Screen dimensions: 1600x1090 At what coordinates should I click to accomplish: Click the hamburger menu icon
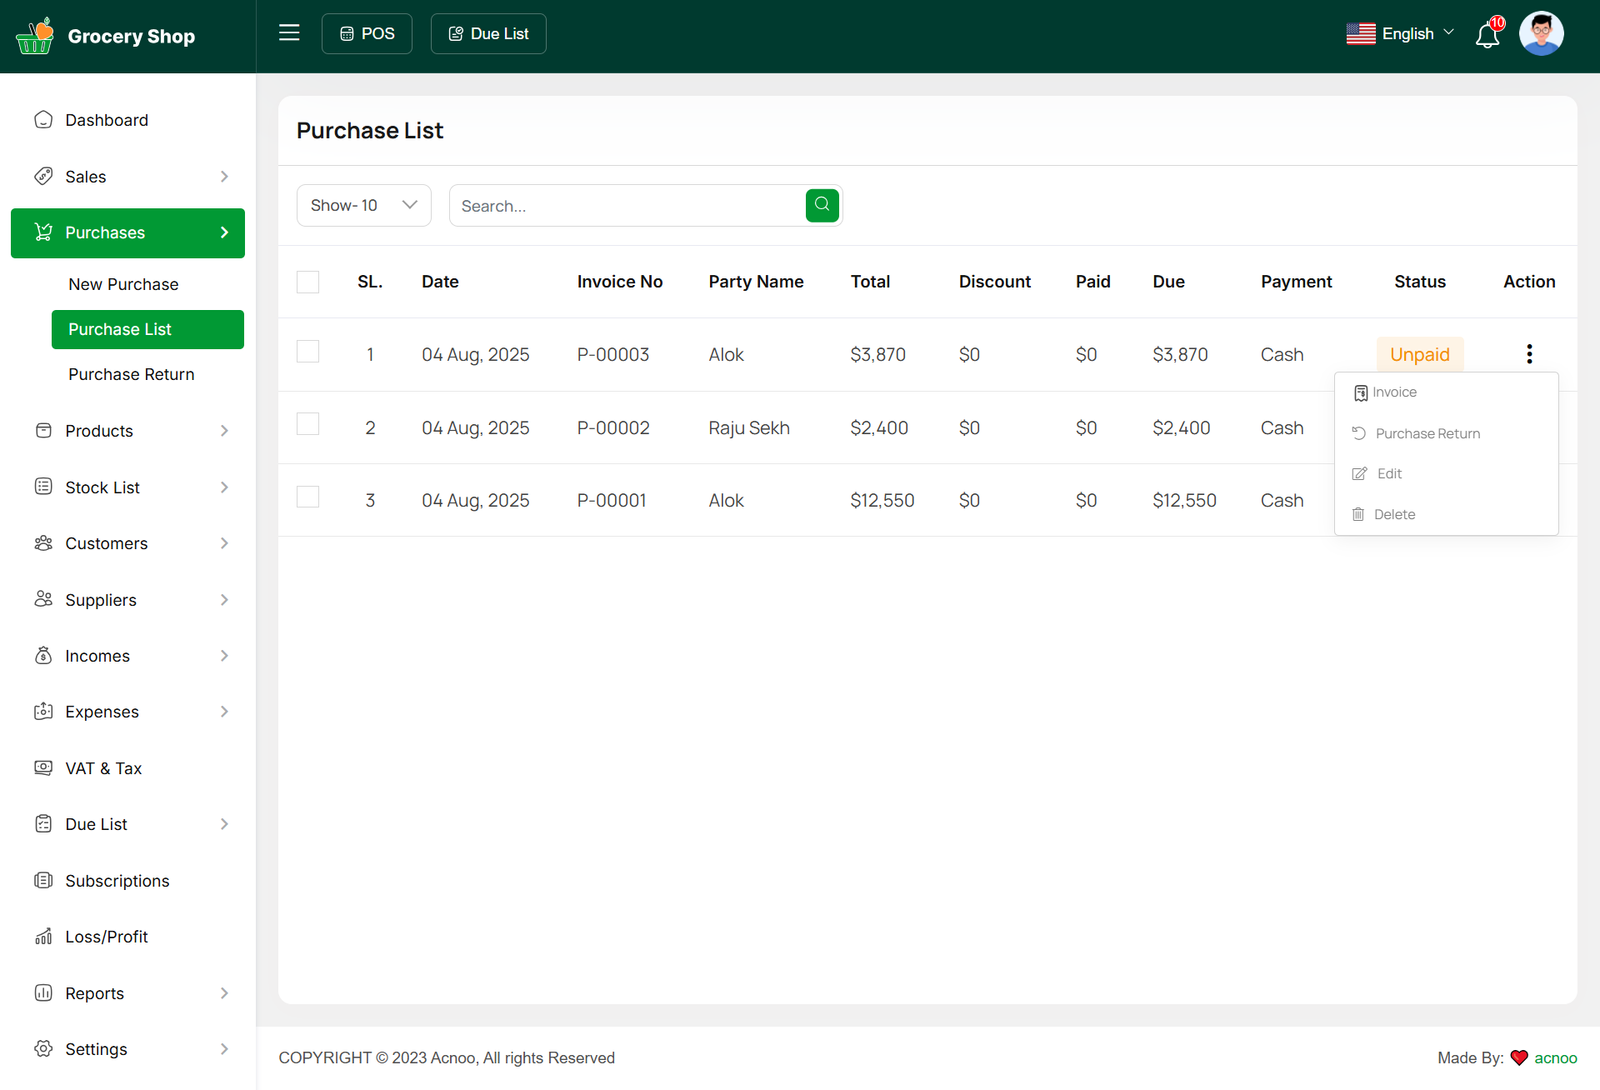(x=289, y=33)
